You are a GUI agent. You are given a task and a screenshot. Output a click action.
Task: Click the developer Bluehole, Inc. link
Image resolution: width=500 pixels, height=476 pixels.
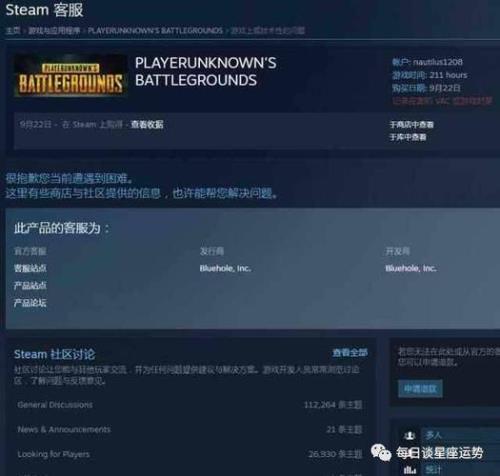click(411, 268)
